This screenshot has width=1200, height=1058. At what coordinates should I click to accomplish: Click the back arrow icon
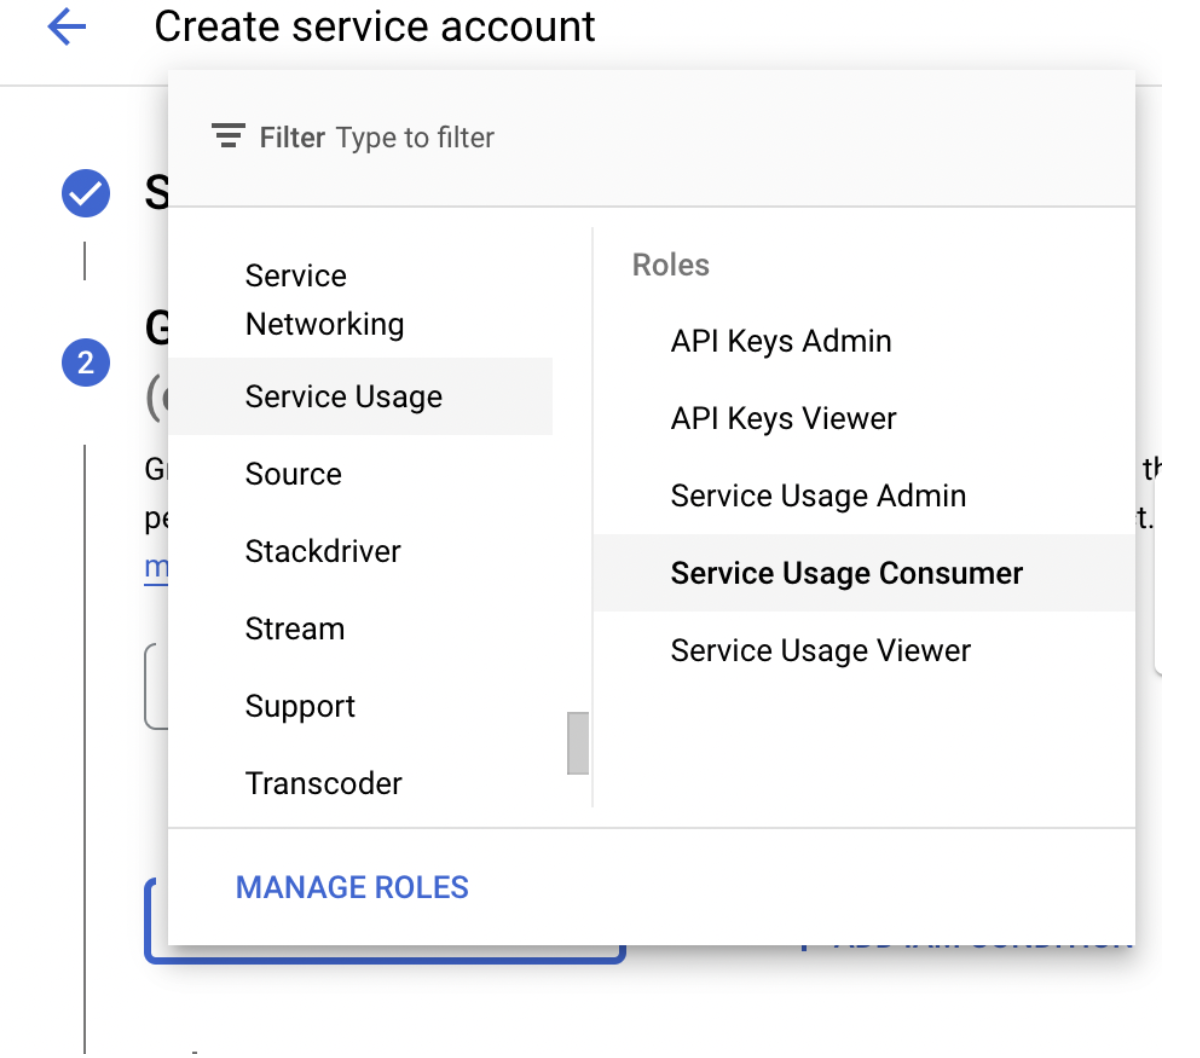click(67, 27)
